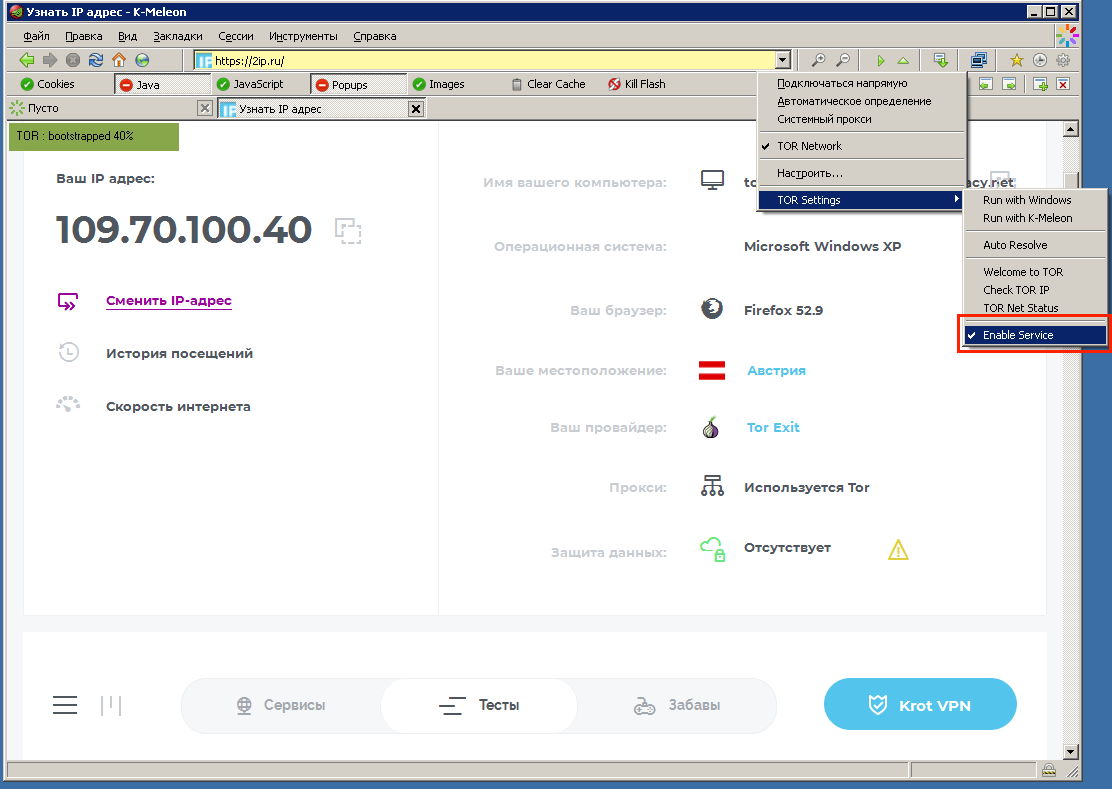Open the URL bar dropdown arrow
This screenshot has width=1112, height=789.
click(x=783, y=60)
